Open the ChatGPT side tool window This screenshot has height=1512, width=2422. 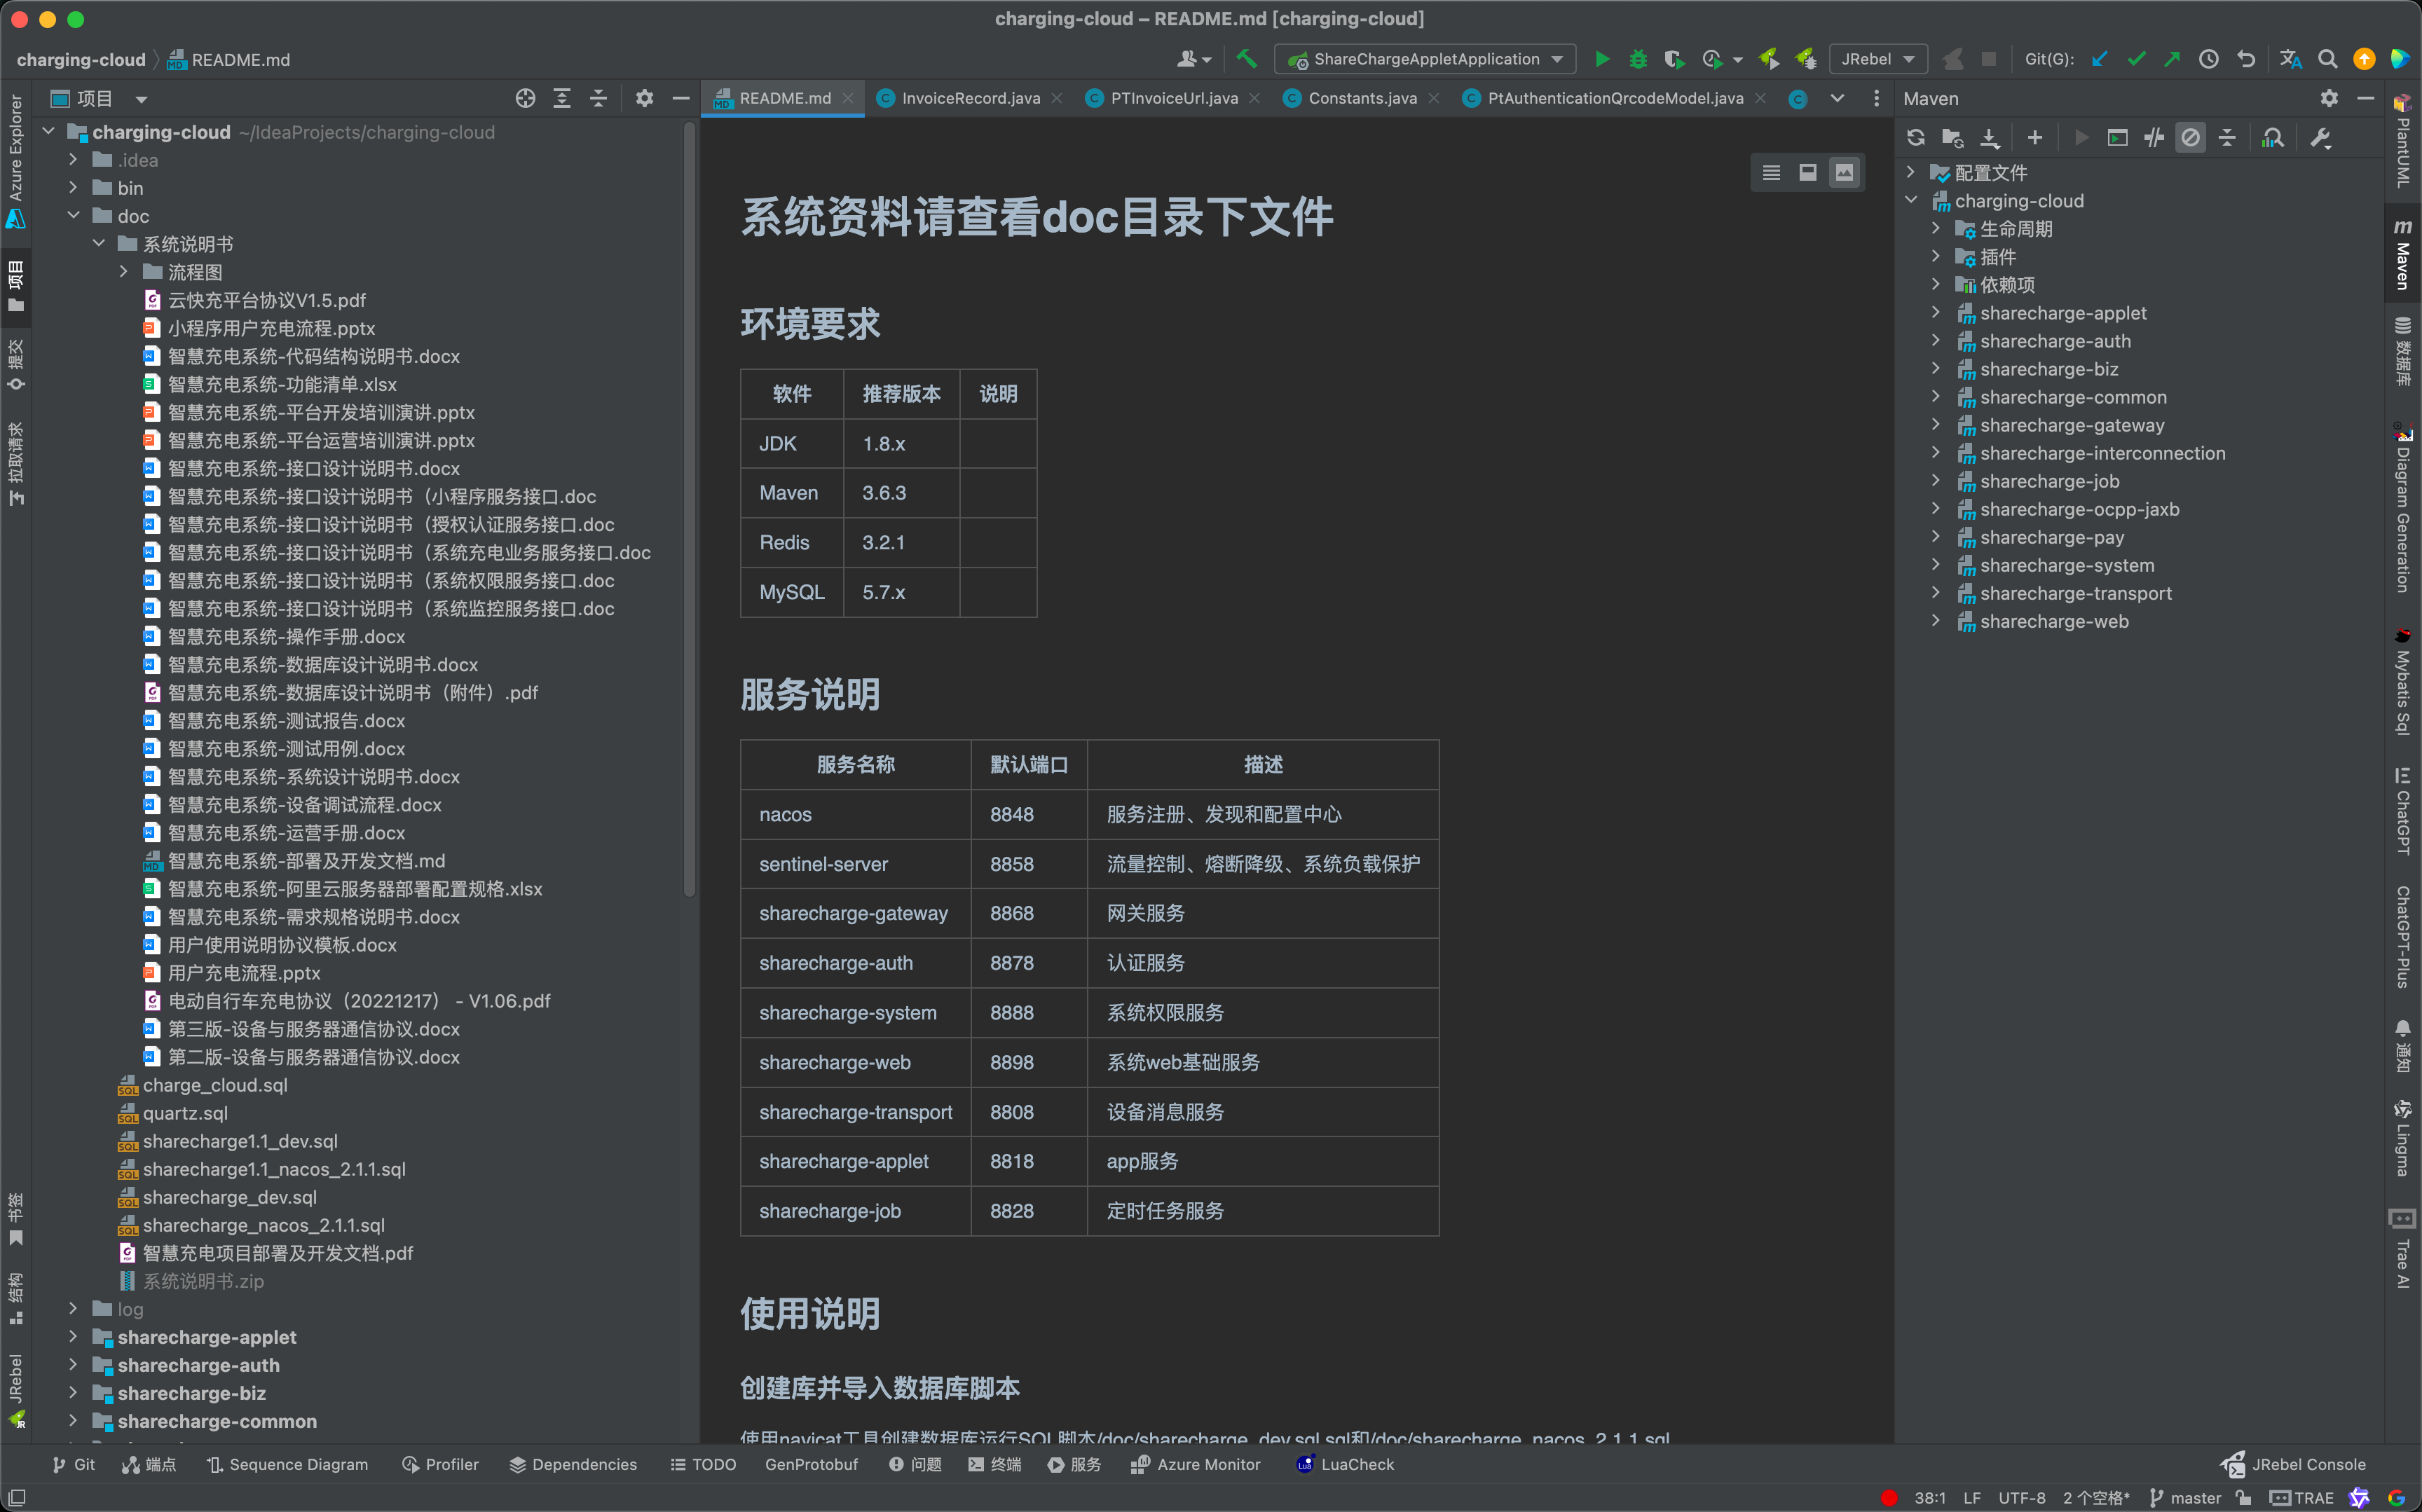pyautogui.click(x=2402, y=810)
